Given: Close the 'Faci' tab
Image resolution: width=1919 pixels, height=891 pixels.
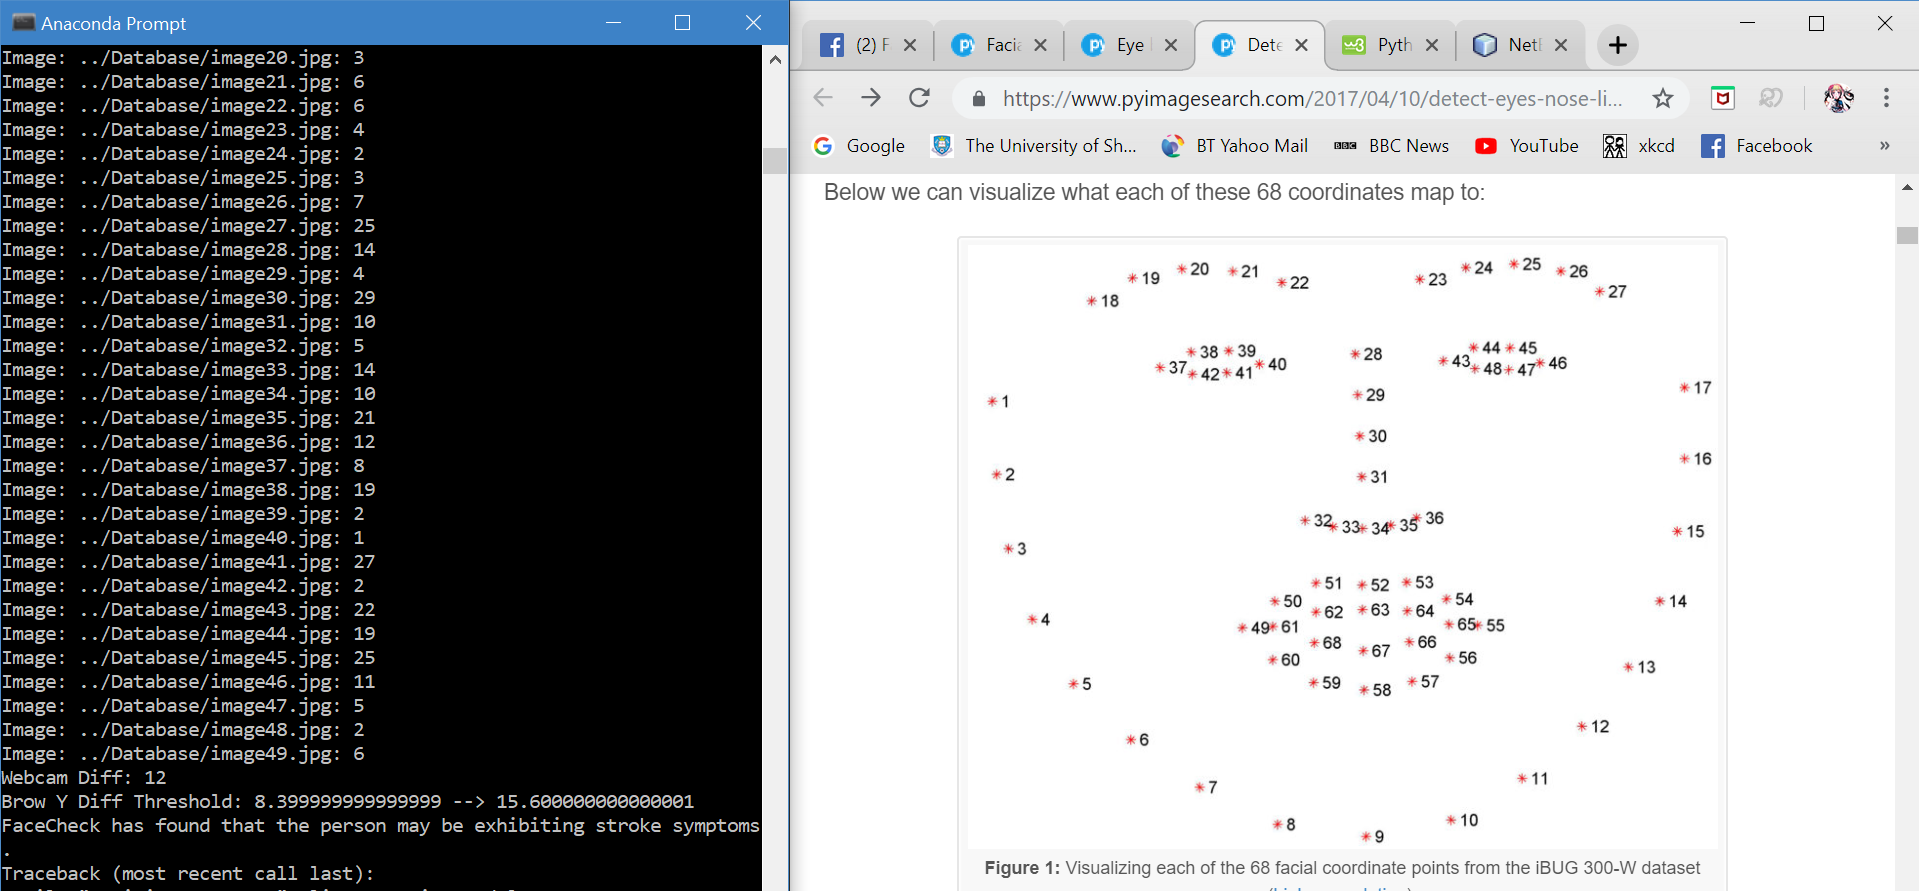Looking at the screenshot, I should click(x=1040, y=45).
